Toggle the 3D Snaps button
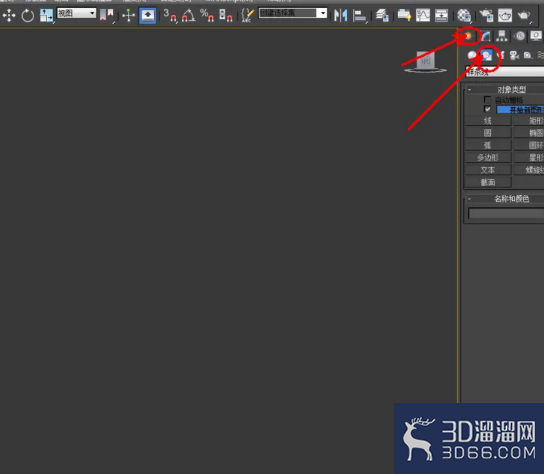This screenshot has width=544, height=474. point(170,16)
